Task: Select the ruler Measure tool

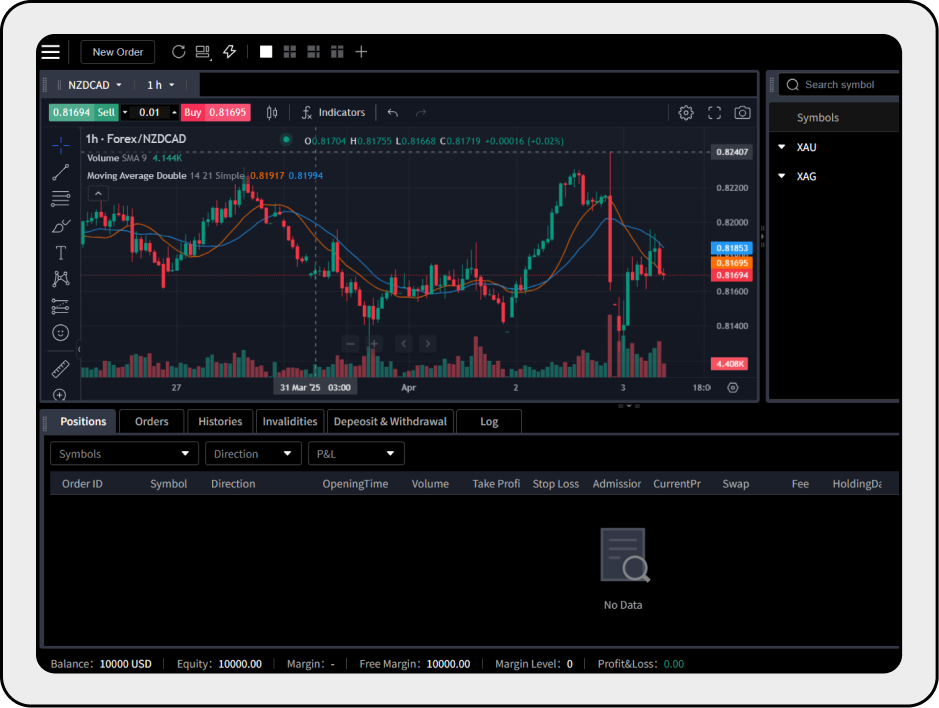Action: pos(61,368)
